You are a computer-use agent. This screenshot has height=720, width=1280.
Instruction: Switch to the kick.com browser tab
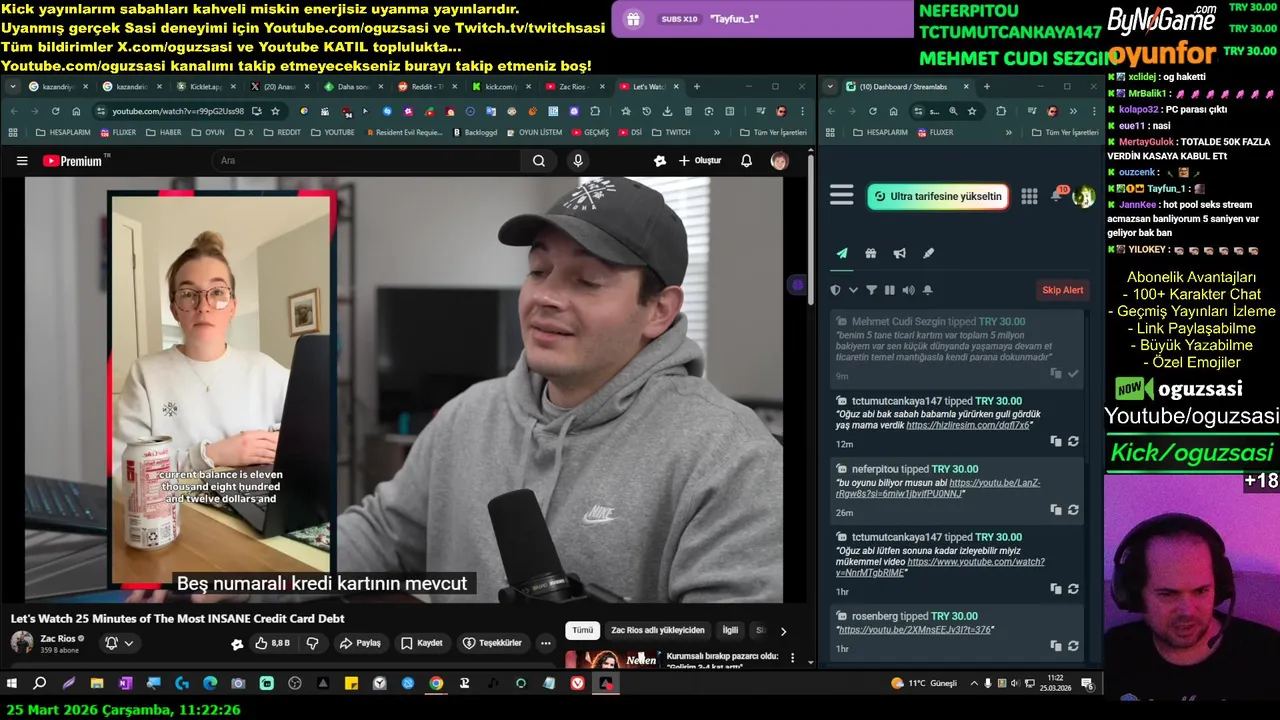pos(501,87)
